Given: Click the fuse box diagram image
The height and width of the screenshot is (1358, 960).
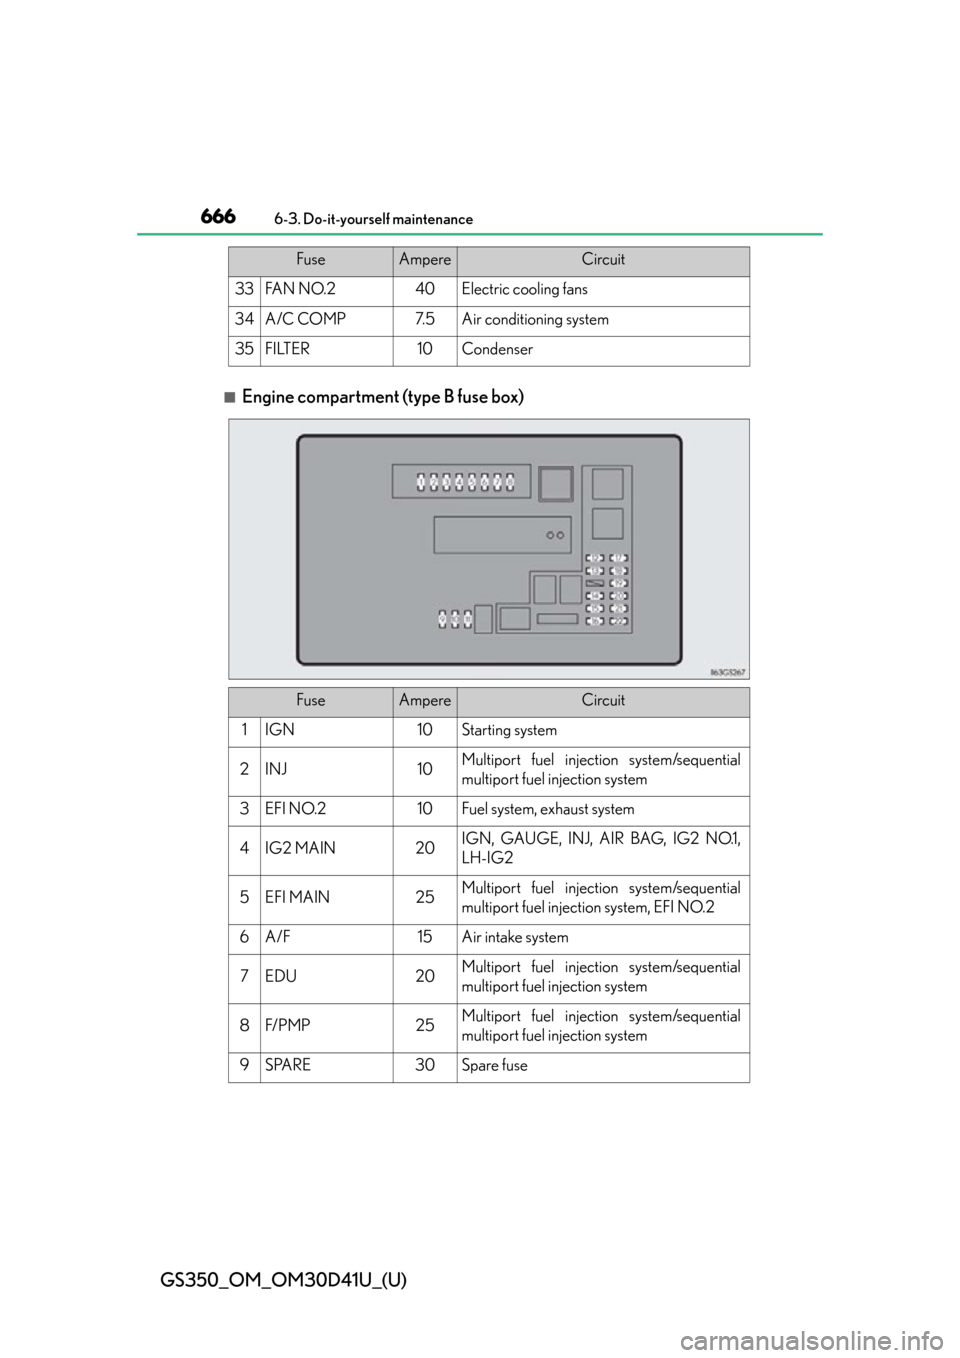Looking at the screenshot, I should click(488, 549).
